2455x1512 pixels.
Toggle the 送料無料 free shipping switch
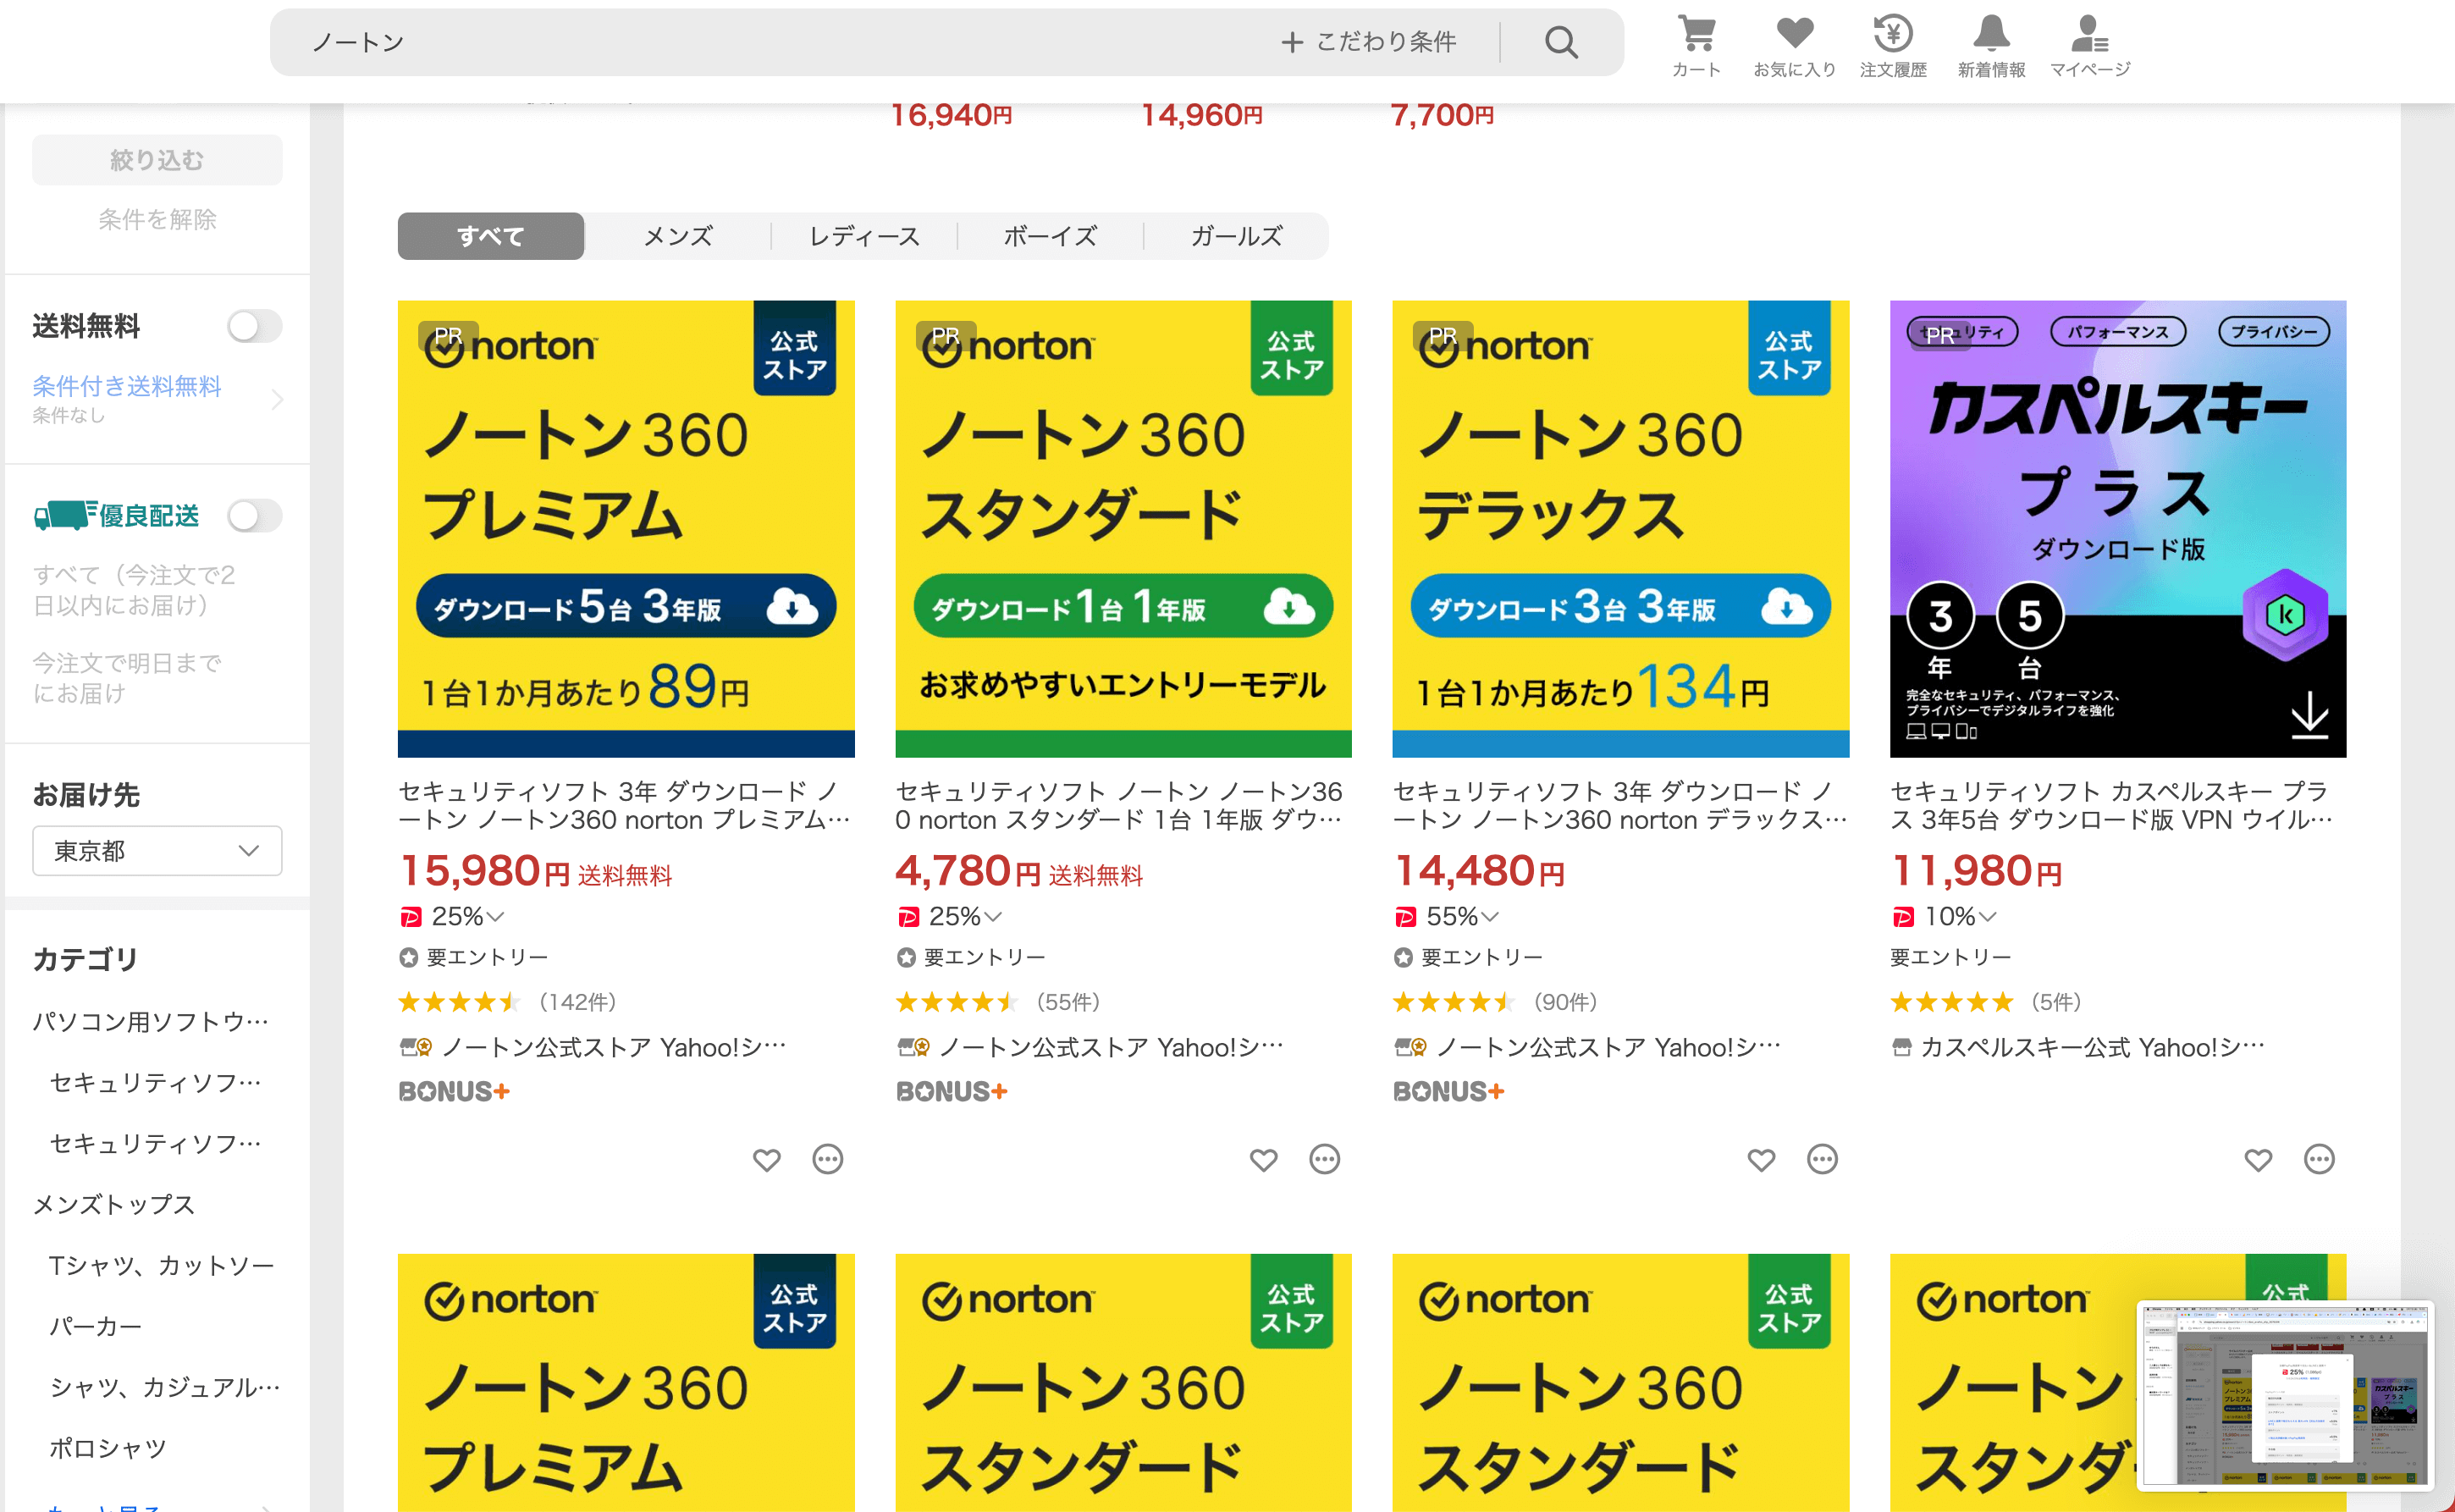click(x=254, y=326)
